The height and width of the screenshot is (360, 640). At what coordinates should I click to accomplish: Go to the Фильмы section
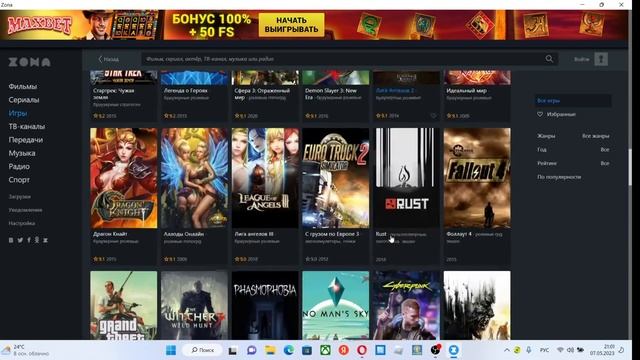23,87
